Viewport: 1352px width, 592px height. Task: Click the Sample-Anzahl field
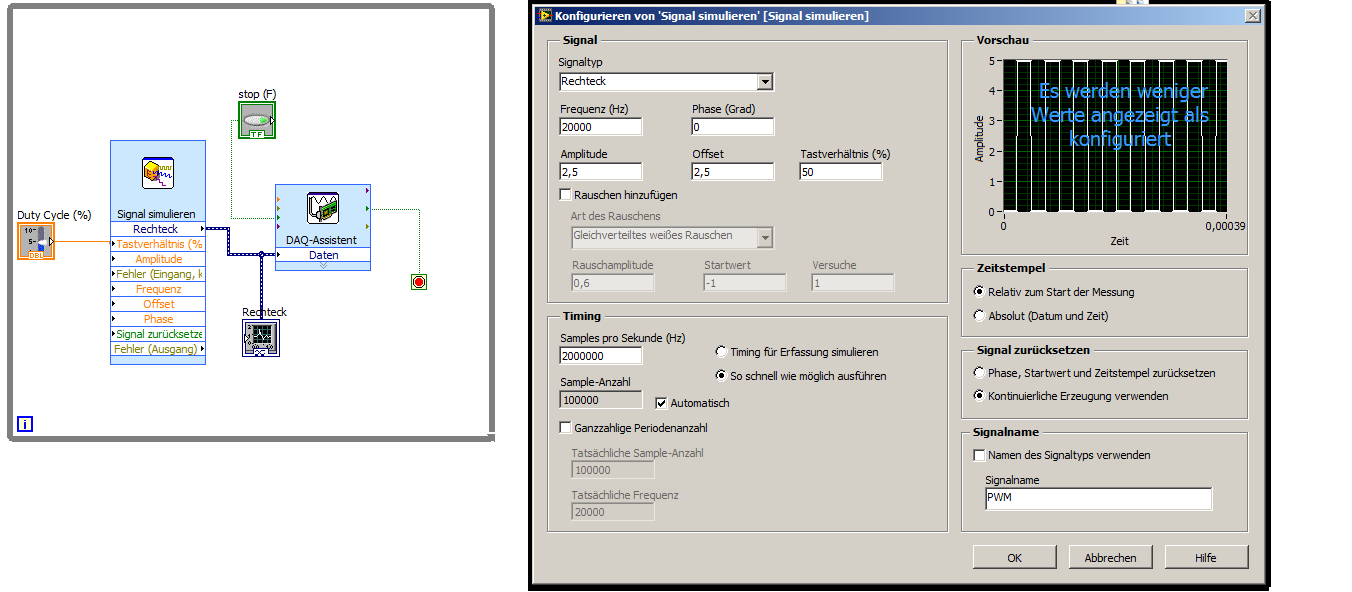tap(601, 400)
